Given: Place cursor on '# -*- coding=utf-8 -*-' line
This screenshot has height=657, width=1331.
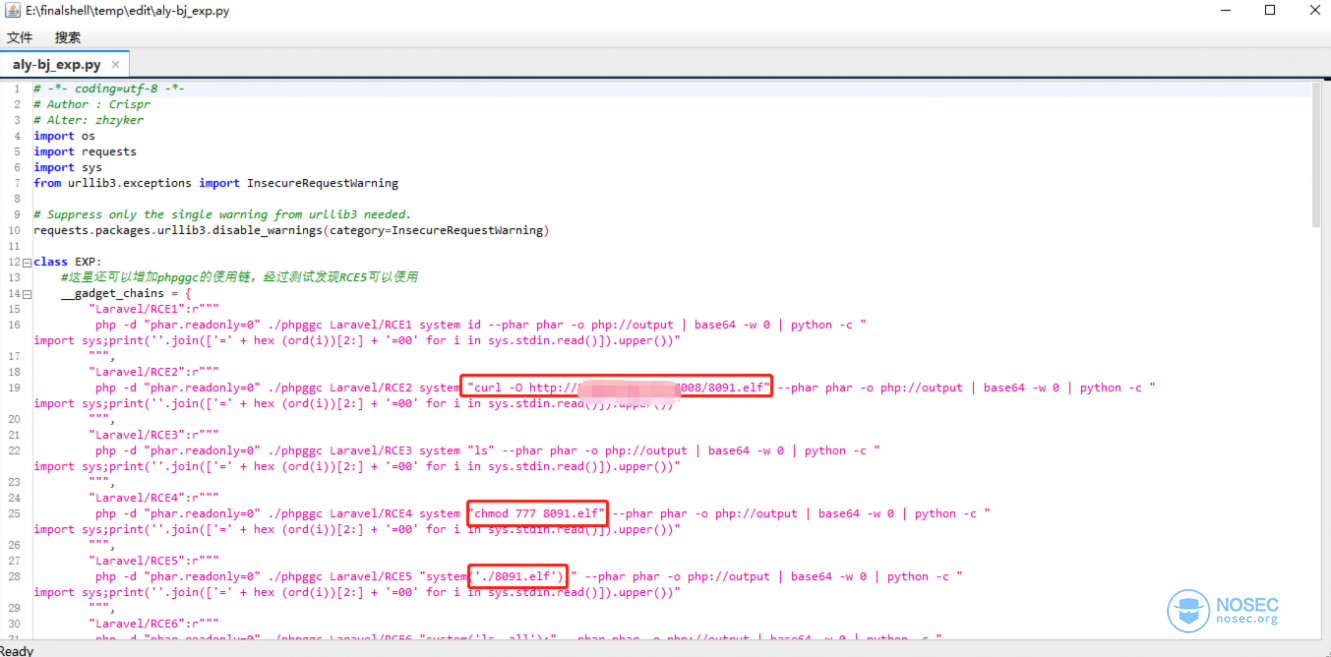Looking at the screenshot, I should pos(109,88).
